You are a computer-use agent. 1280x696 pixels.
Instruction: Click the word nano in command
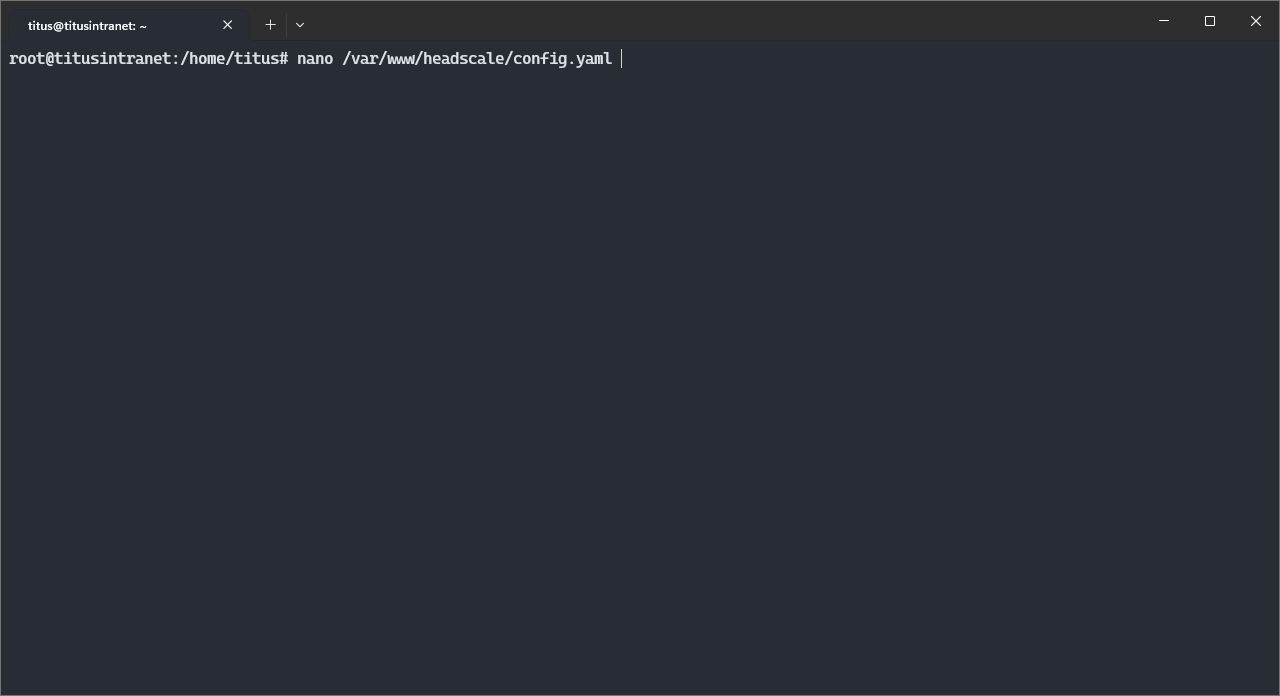tap(315, 59)
